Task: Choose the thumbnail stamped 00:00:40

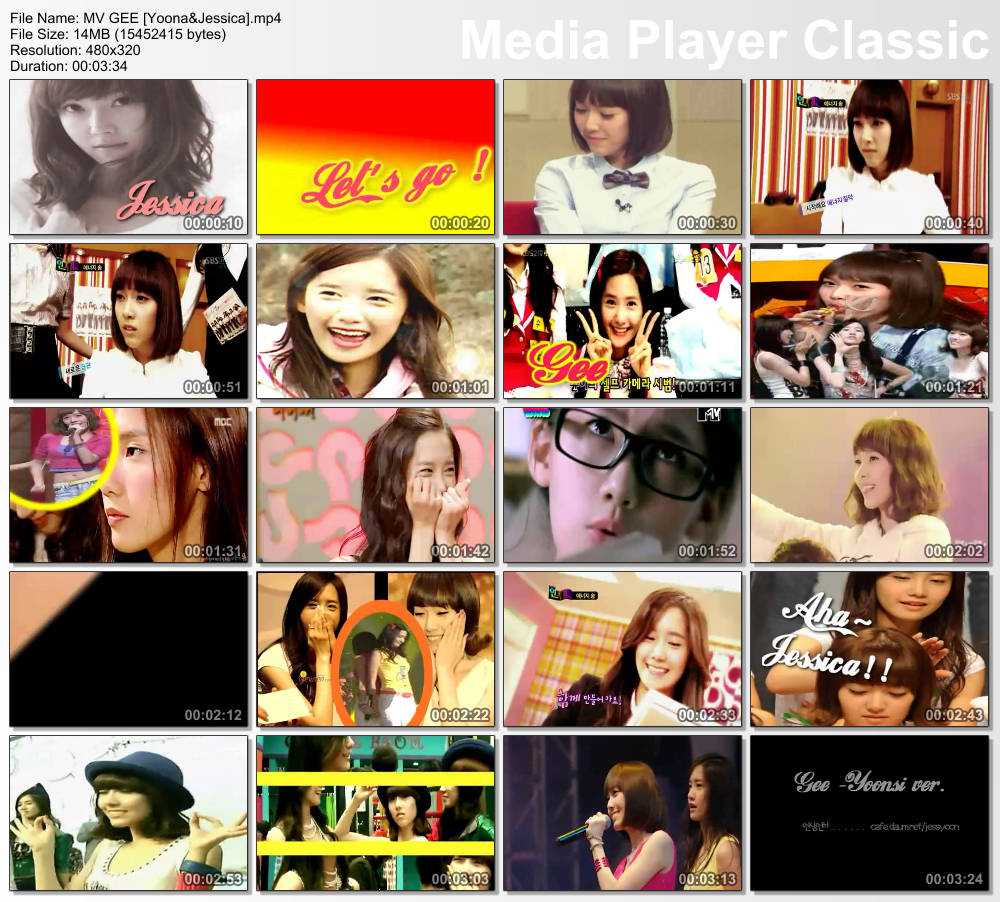Action: 869,157
